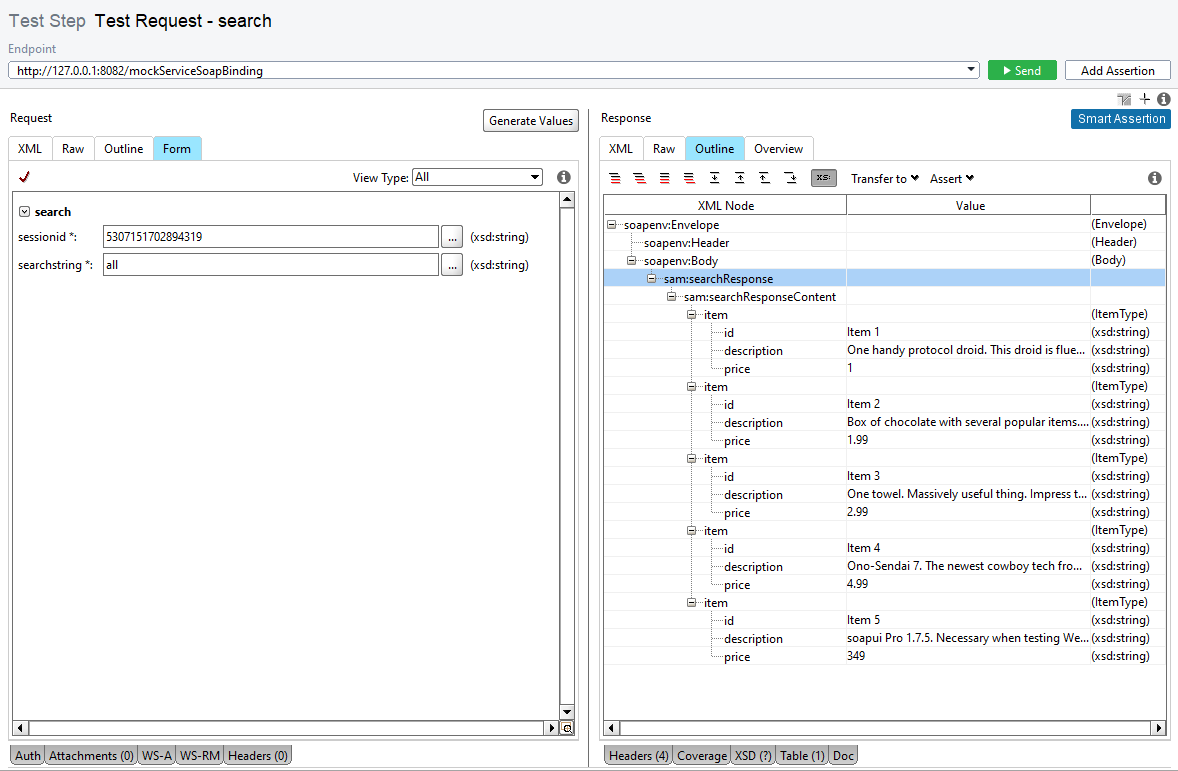The width and height of the screenshot is (1178, 771).
Task: Open the Headers (4) tab below the Response
Action: pos(637,755)
